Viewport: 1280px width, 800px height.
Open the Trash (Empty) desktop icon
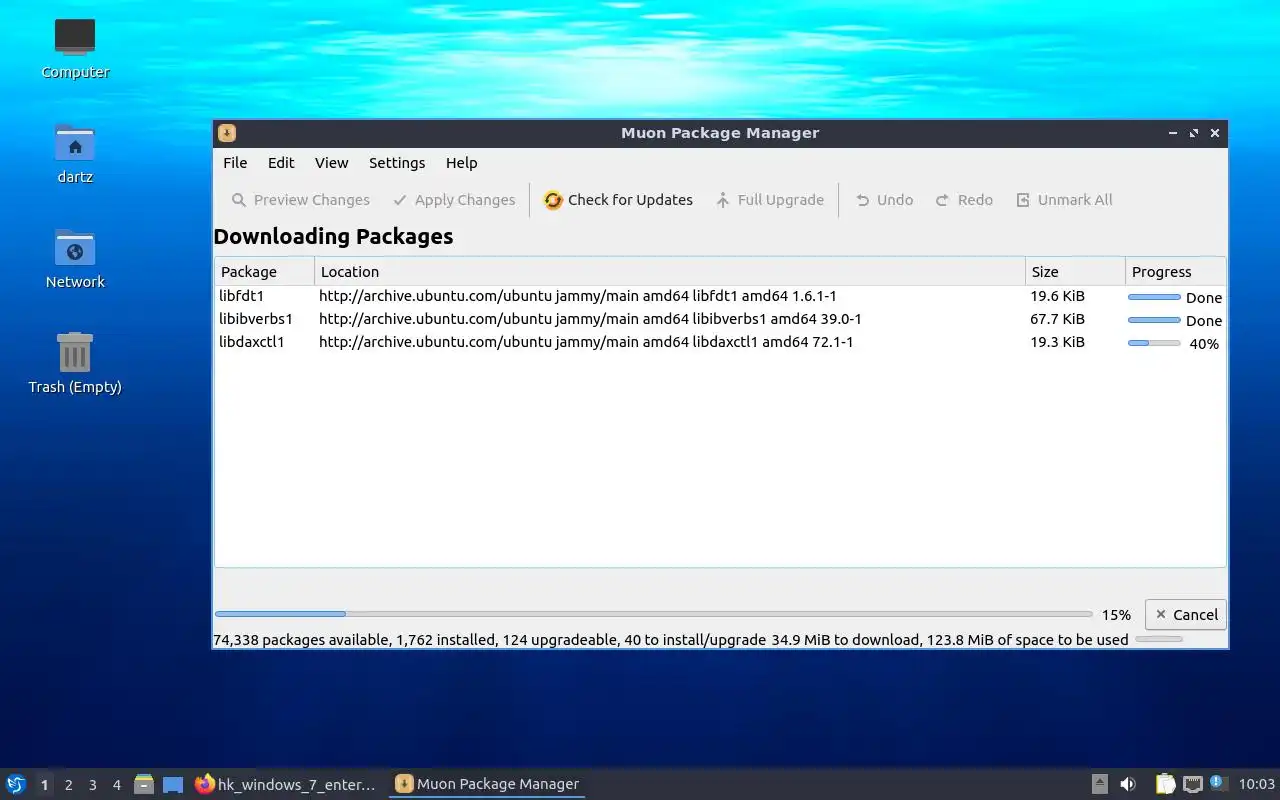click(75, 363)
